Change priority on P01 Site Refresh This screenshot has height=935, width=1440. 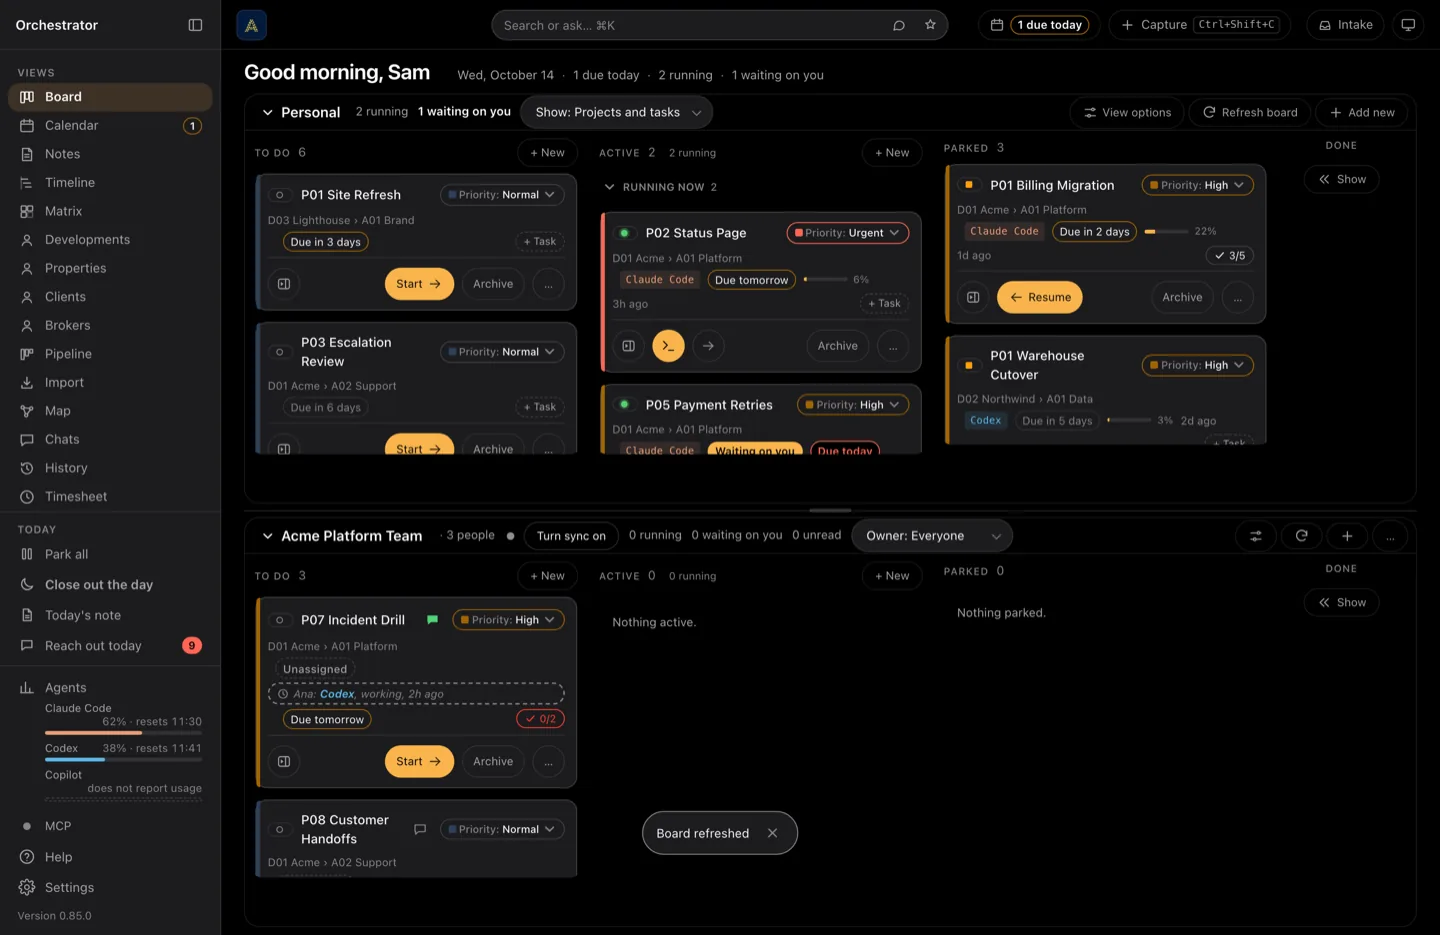[x=502, y=195]
